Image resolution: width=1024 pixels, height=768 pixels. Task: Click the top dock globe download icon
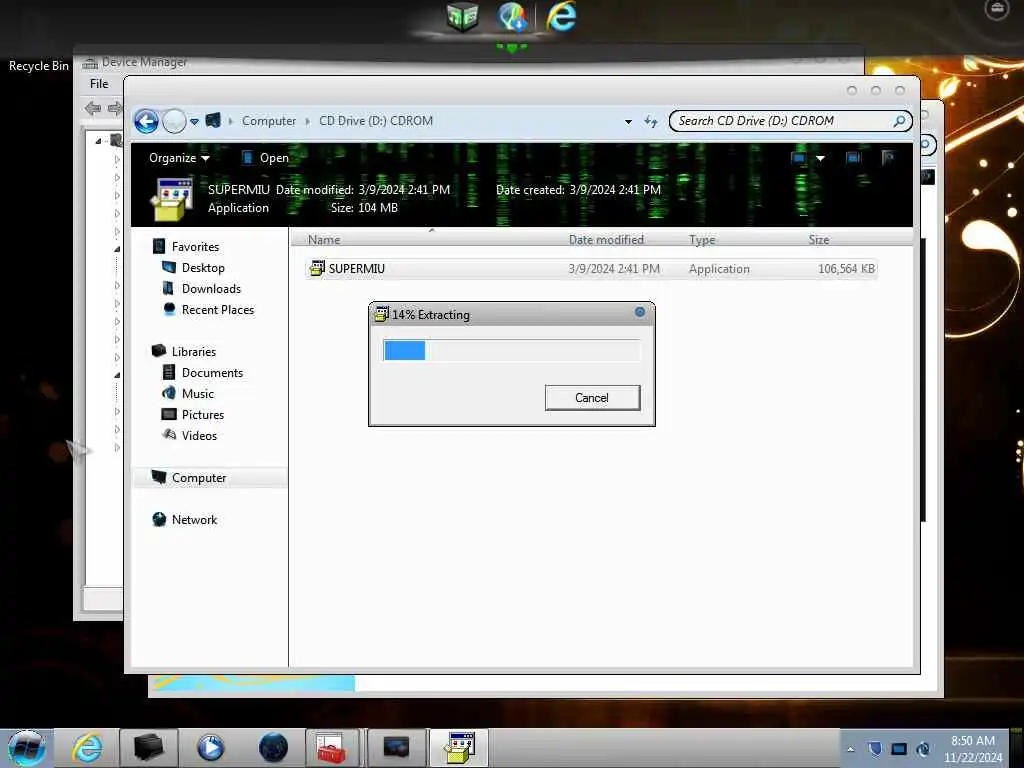click(513, 17)
